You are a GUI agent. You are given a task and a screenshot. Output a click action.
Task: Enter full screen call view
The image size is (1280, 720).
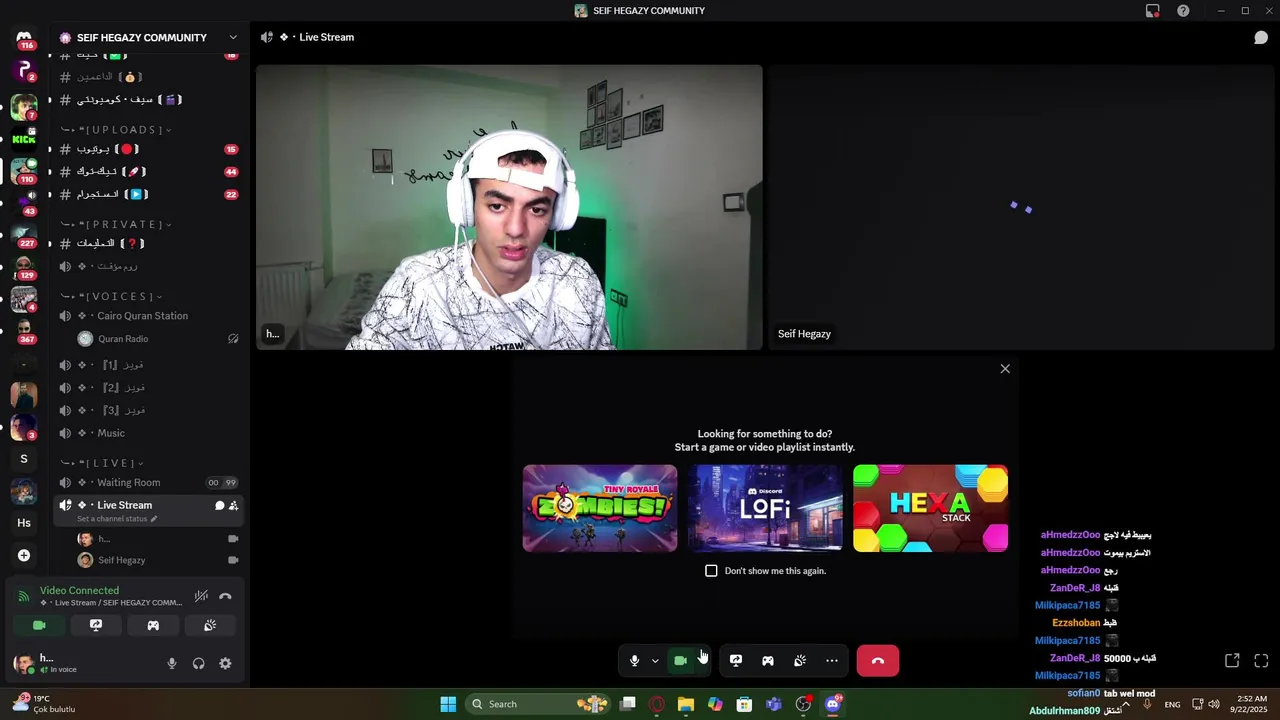(x=1261, y=661)
